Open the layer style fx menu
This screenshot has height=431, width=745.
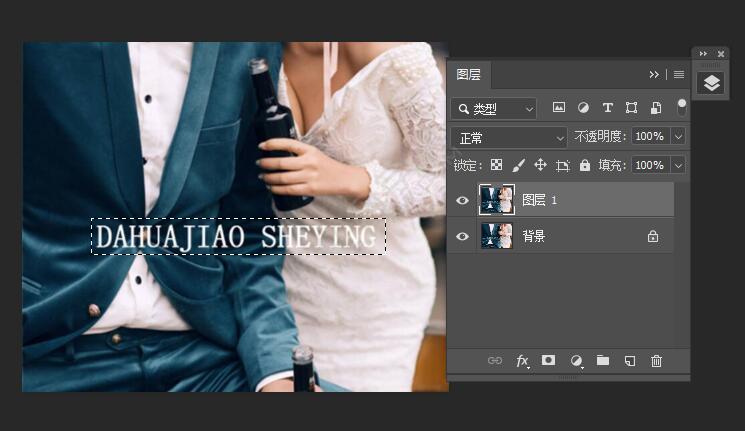click(522, 360)
